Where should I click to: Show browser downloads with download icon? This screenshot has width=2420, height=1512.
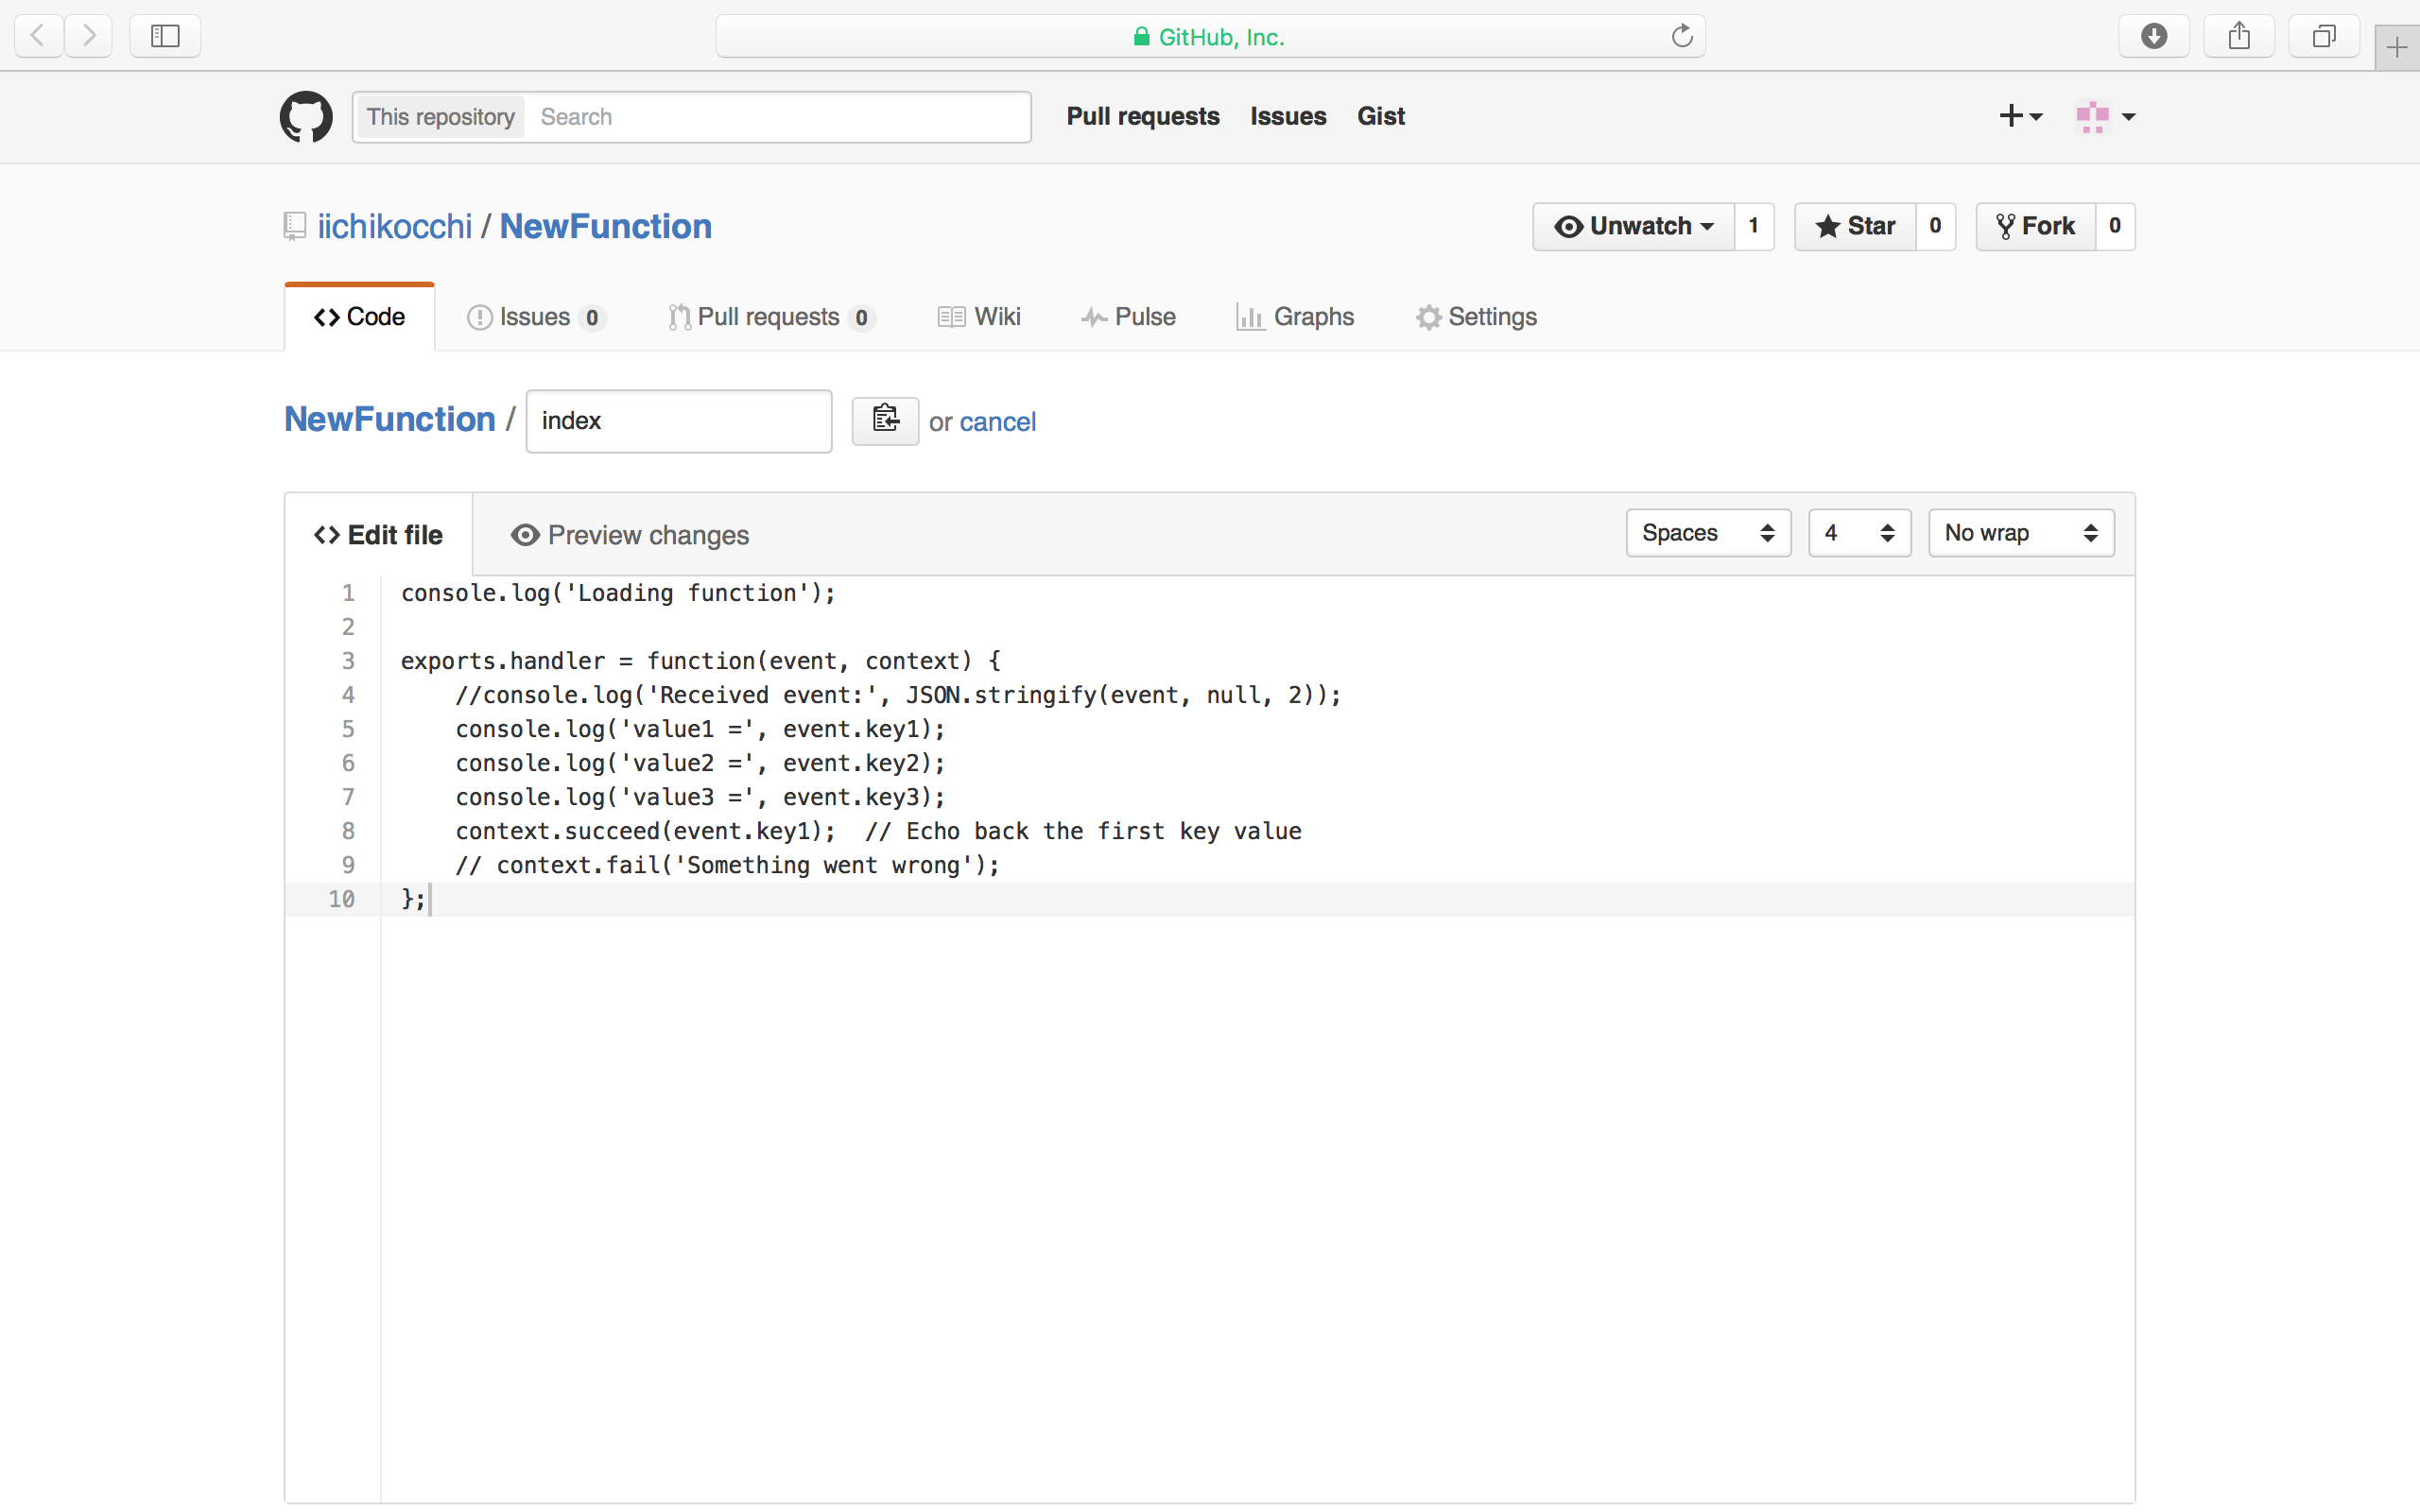click(2153, 36)
